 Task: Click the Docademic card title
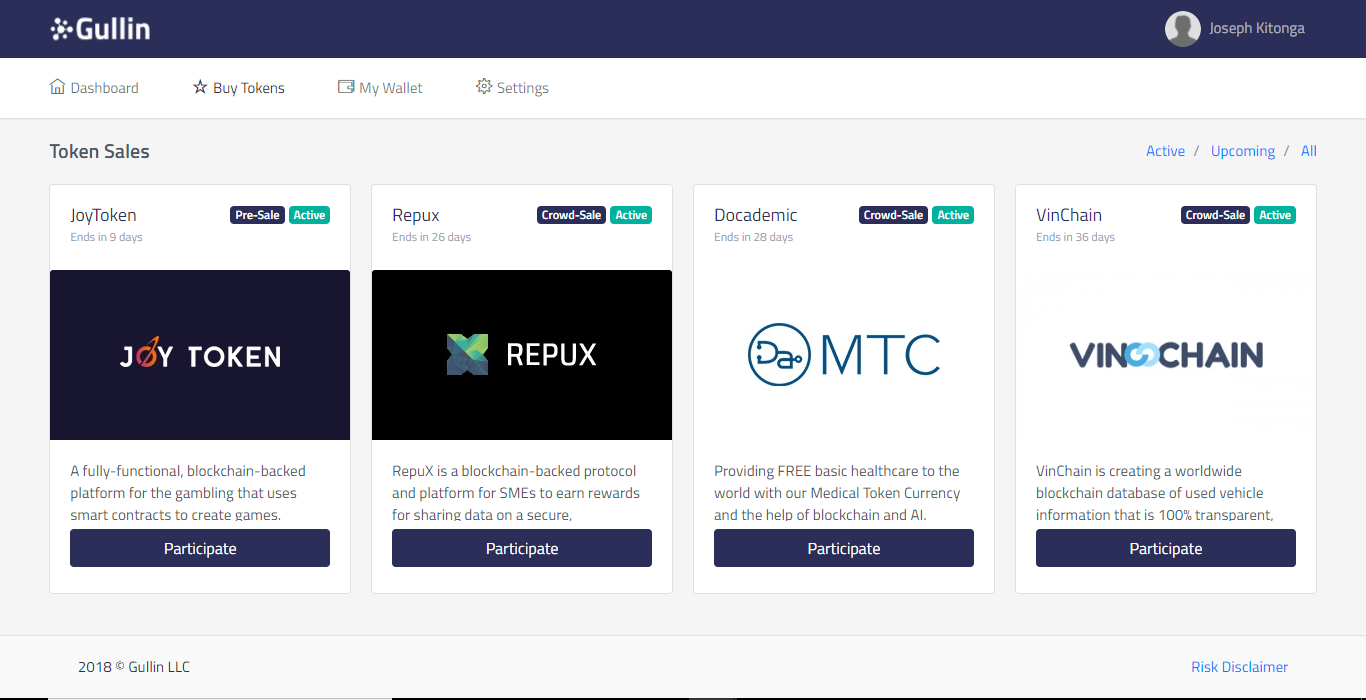[x=756, y=215]
